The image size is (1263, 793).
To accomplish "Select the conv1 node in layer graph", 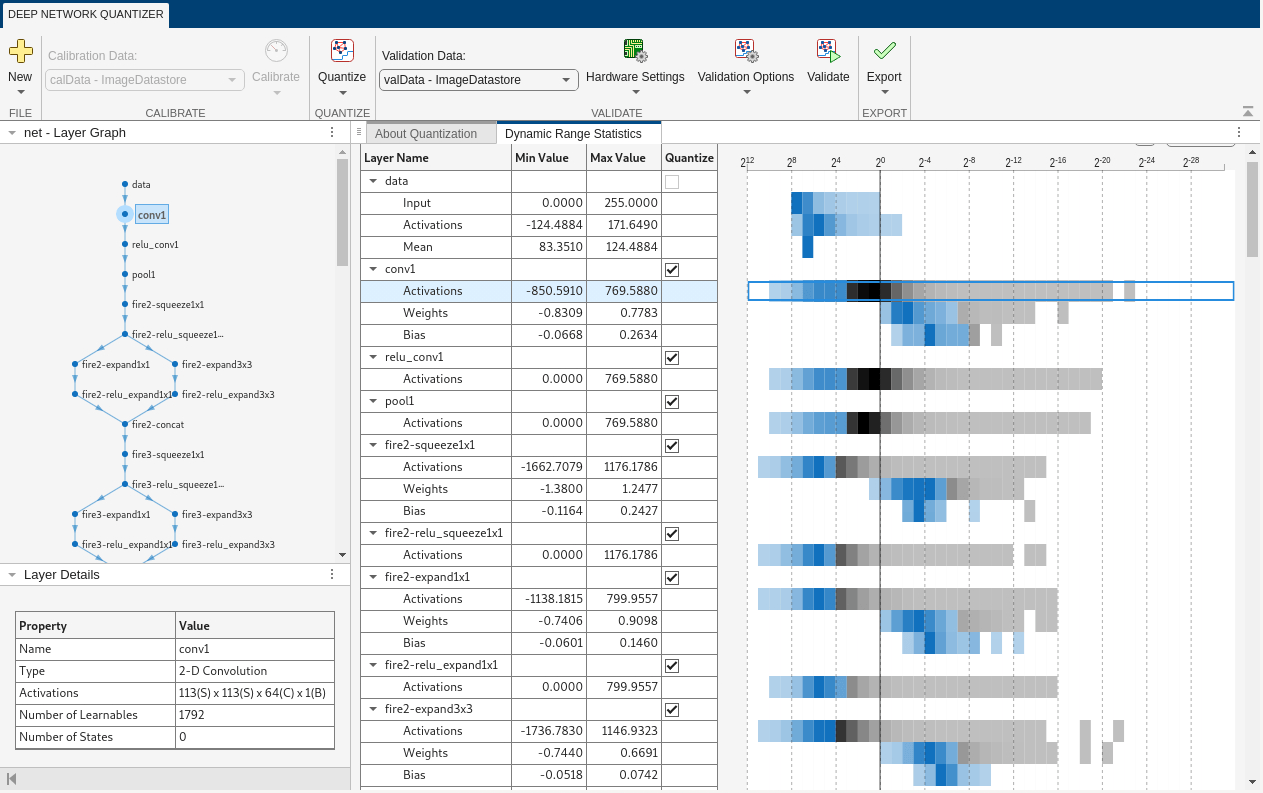I will coord(151,214).
